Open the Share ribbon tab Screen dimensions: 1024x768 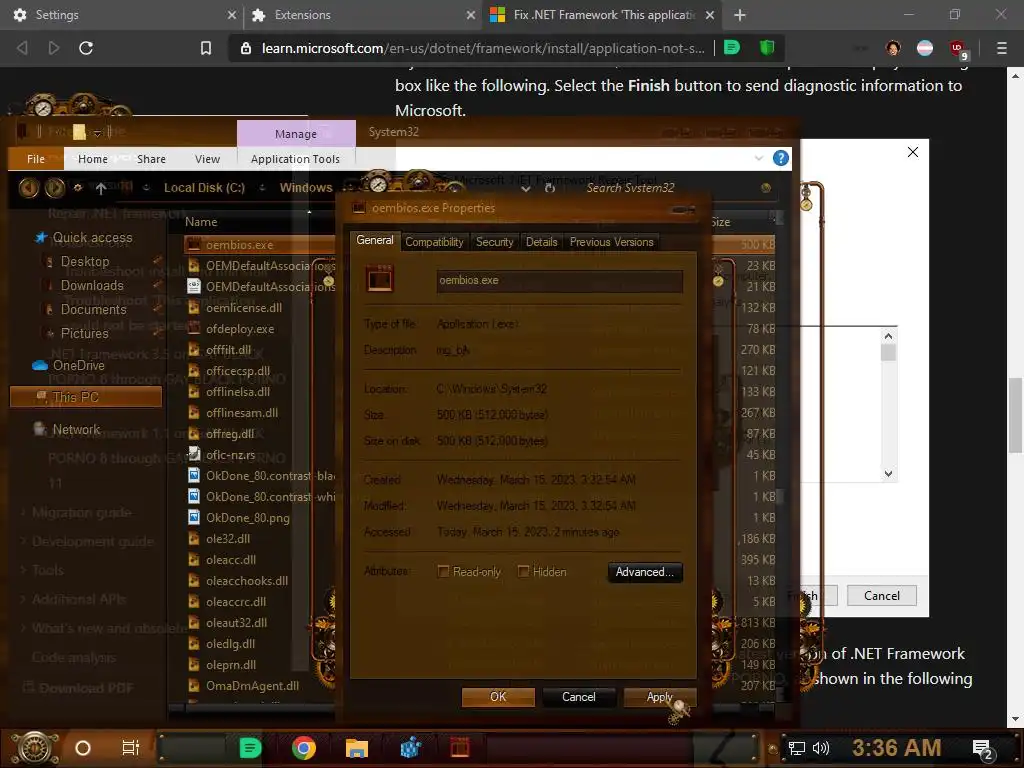[152, 159]
